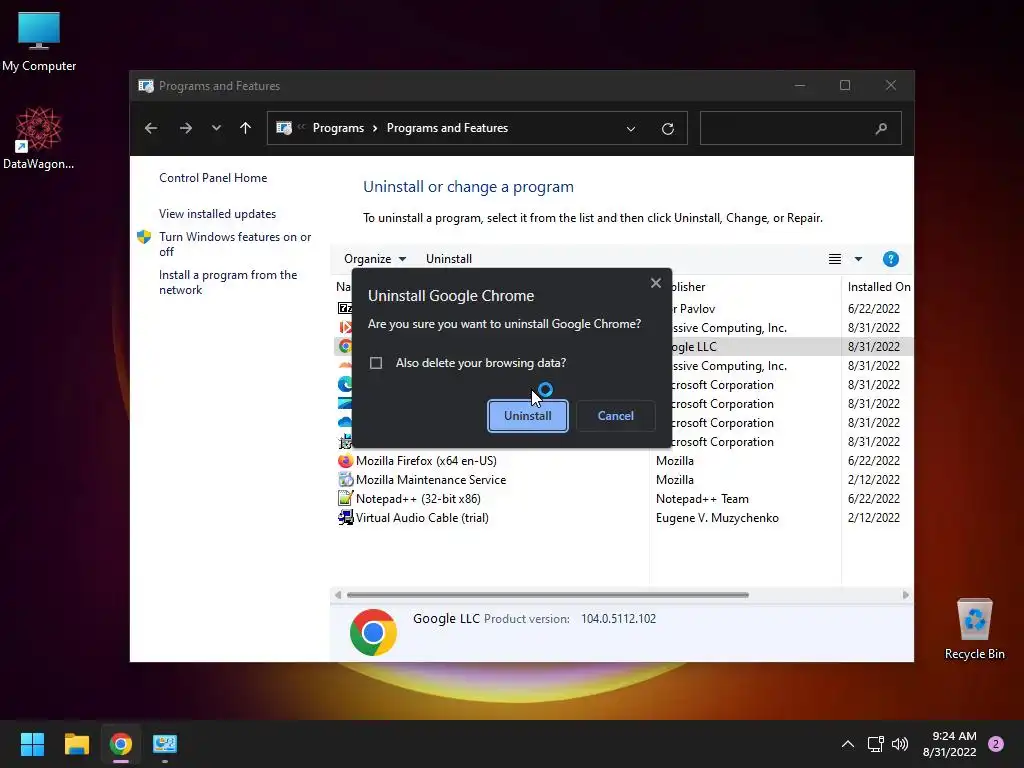
Task: Click Programs and Features title bar icon
Action: click(x=146, y=86)
